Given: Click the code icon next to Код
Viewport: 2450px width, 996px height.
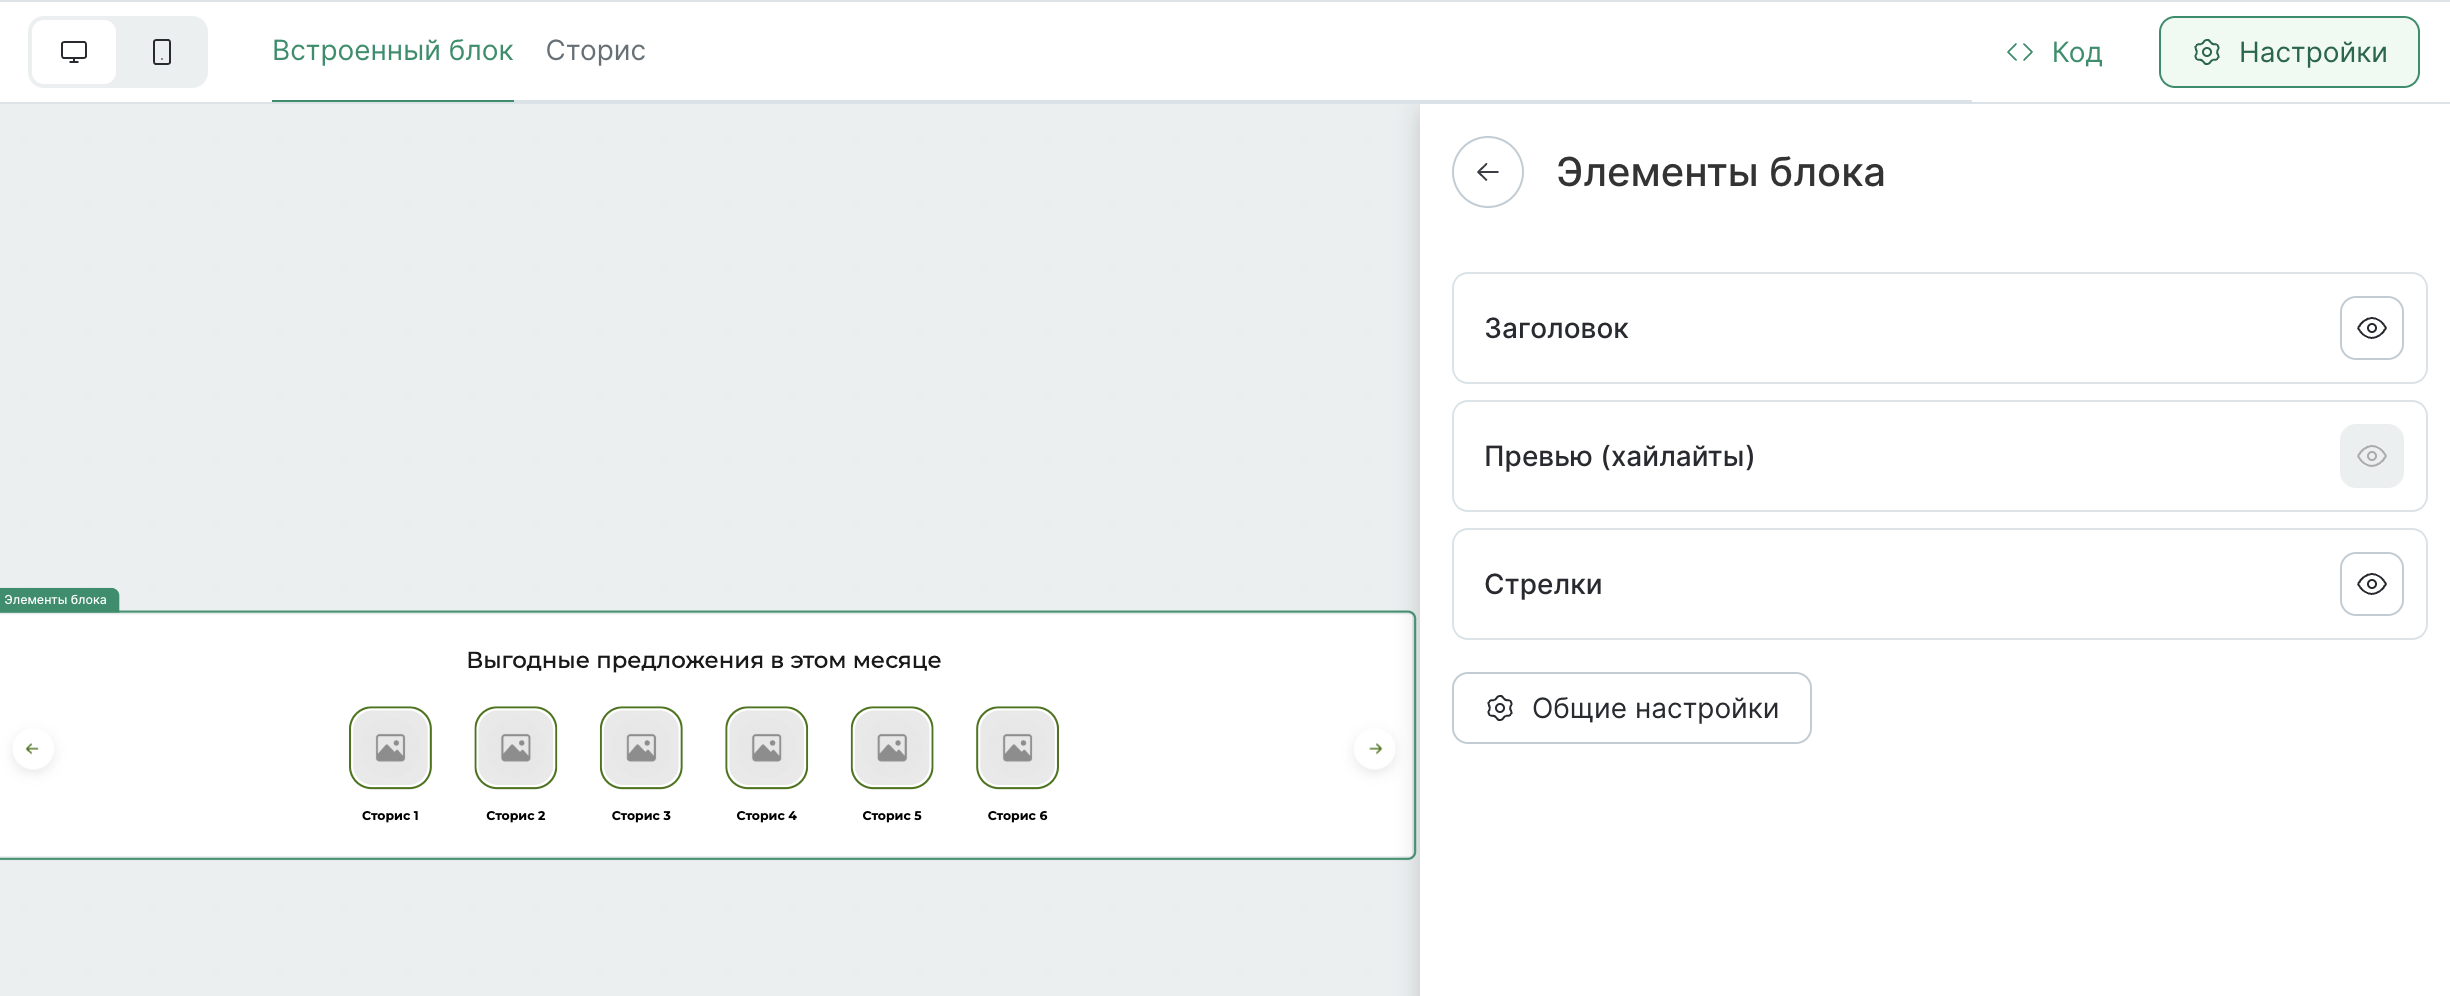Looking at the screenshot, I should click(x=2019, y=51).
